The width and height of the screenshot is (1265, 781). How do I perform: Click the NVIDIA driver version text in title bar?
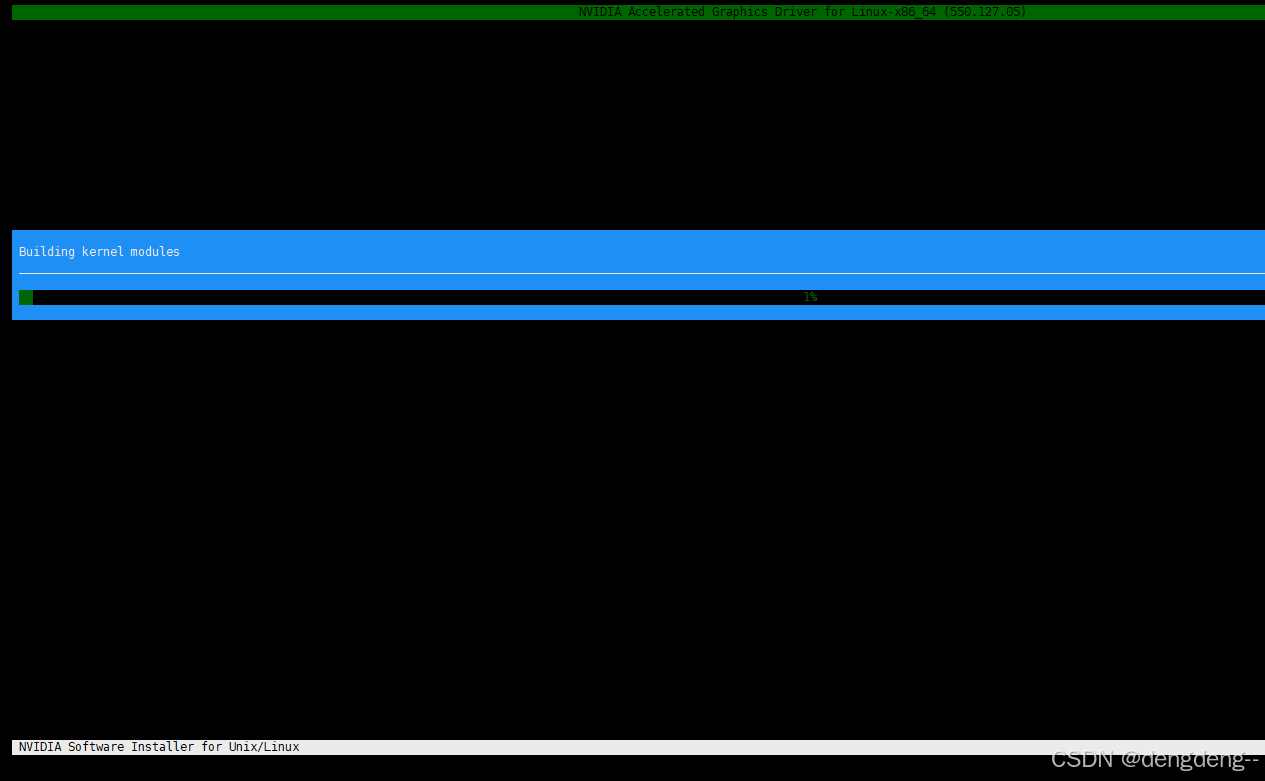[985, 11]
